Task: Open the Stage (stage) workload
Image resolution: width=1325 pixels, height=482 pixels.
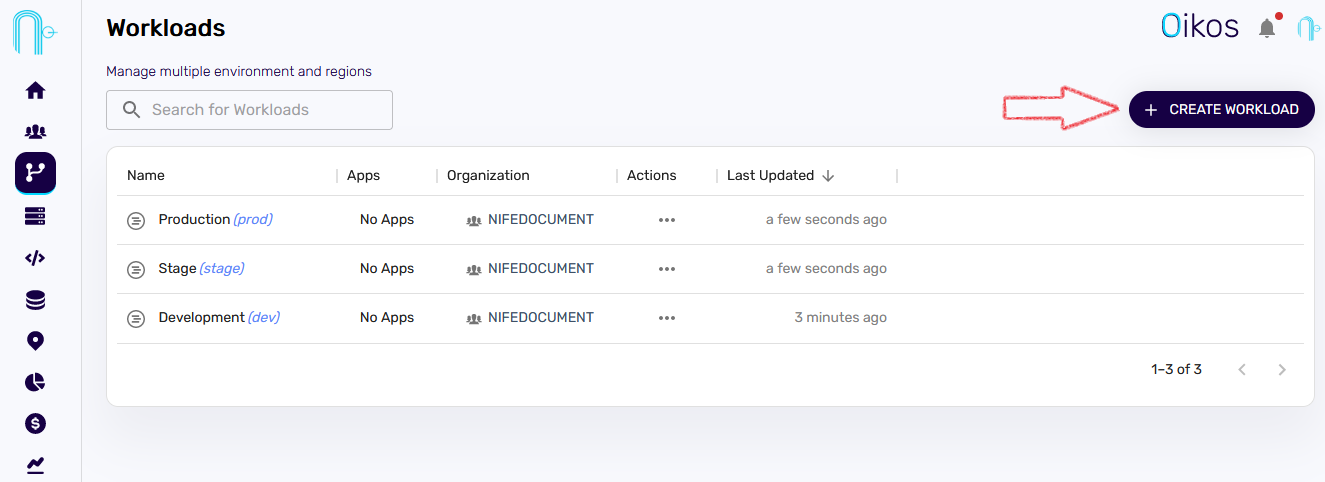Action: pyautogui.click(x=201, y=268)
